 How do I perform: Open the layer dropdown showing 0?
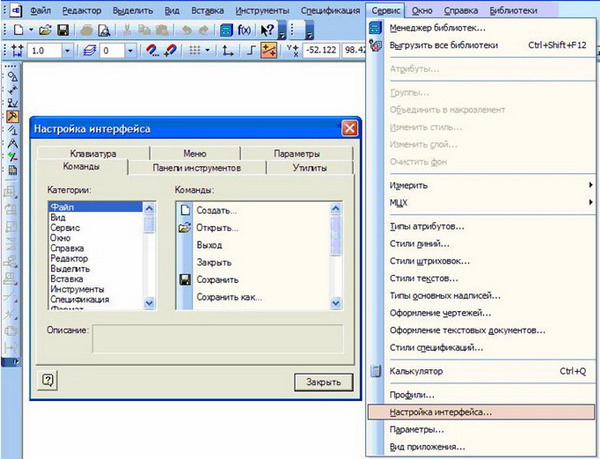click(x=128, y=50)
